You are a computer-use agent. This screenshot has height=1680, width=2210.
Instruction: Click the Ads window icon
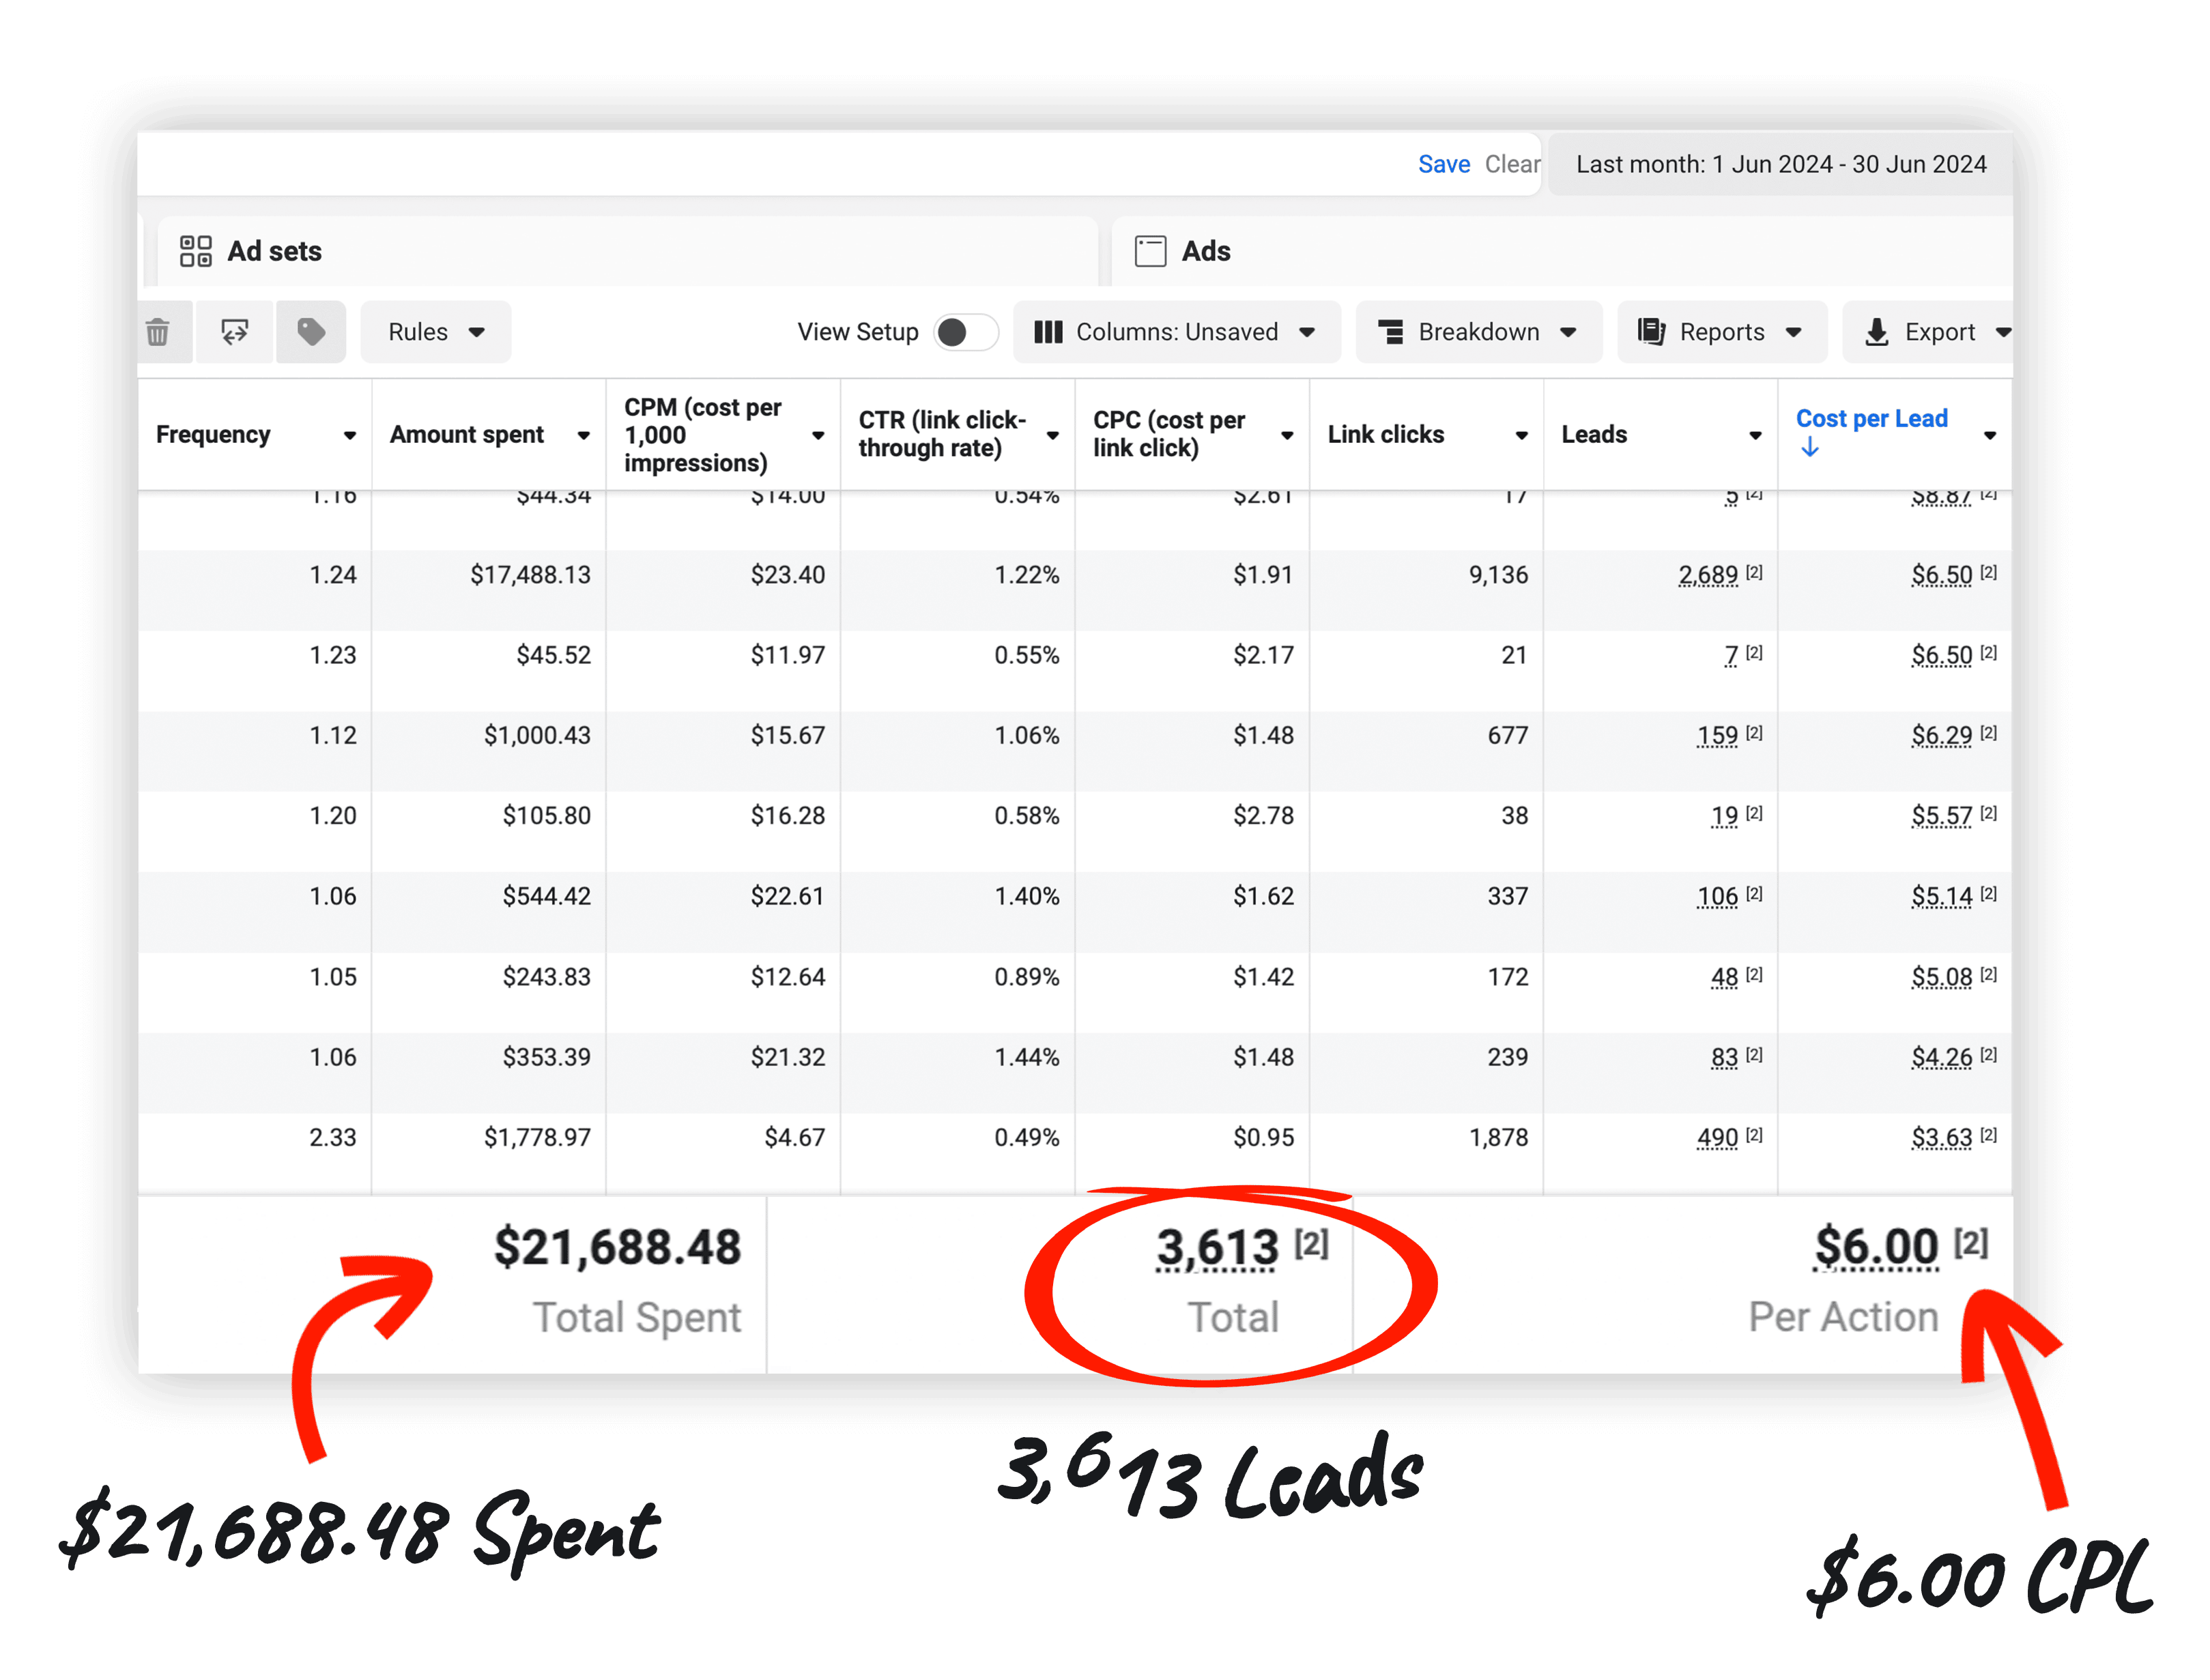(x=1150, y=251)
